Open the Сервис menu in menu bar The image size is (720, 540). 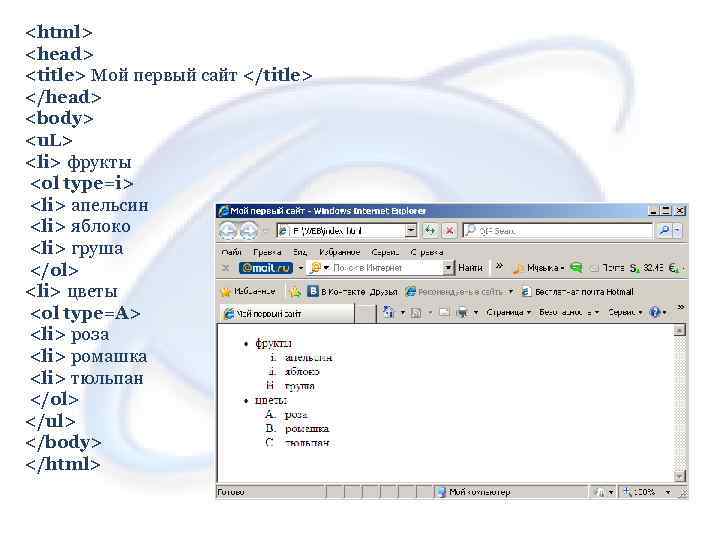[x=385, y=252]
